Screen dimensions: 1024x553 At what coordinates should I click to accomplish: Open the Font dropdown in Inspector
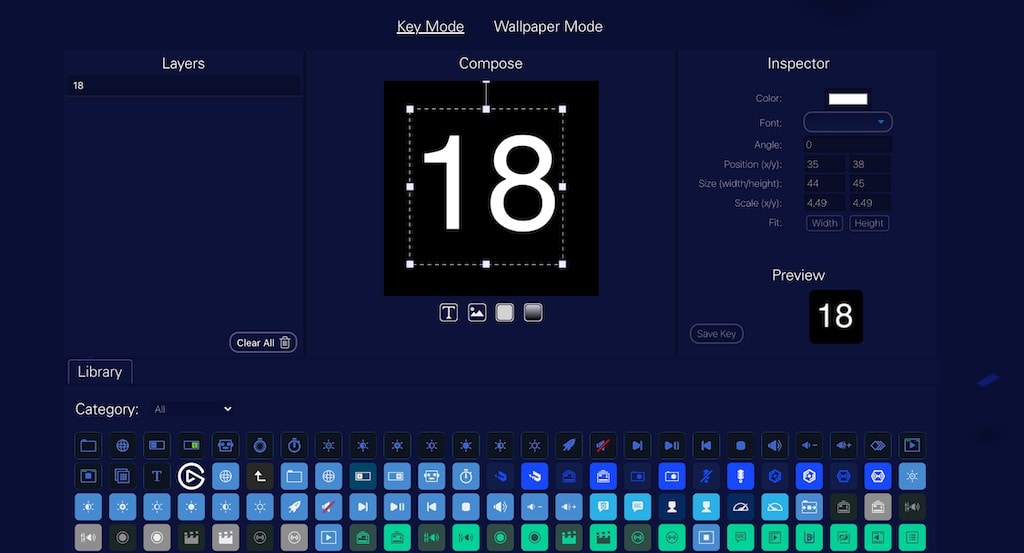(847, 122)
